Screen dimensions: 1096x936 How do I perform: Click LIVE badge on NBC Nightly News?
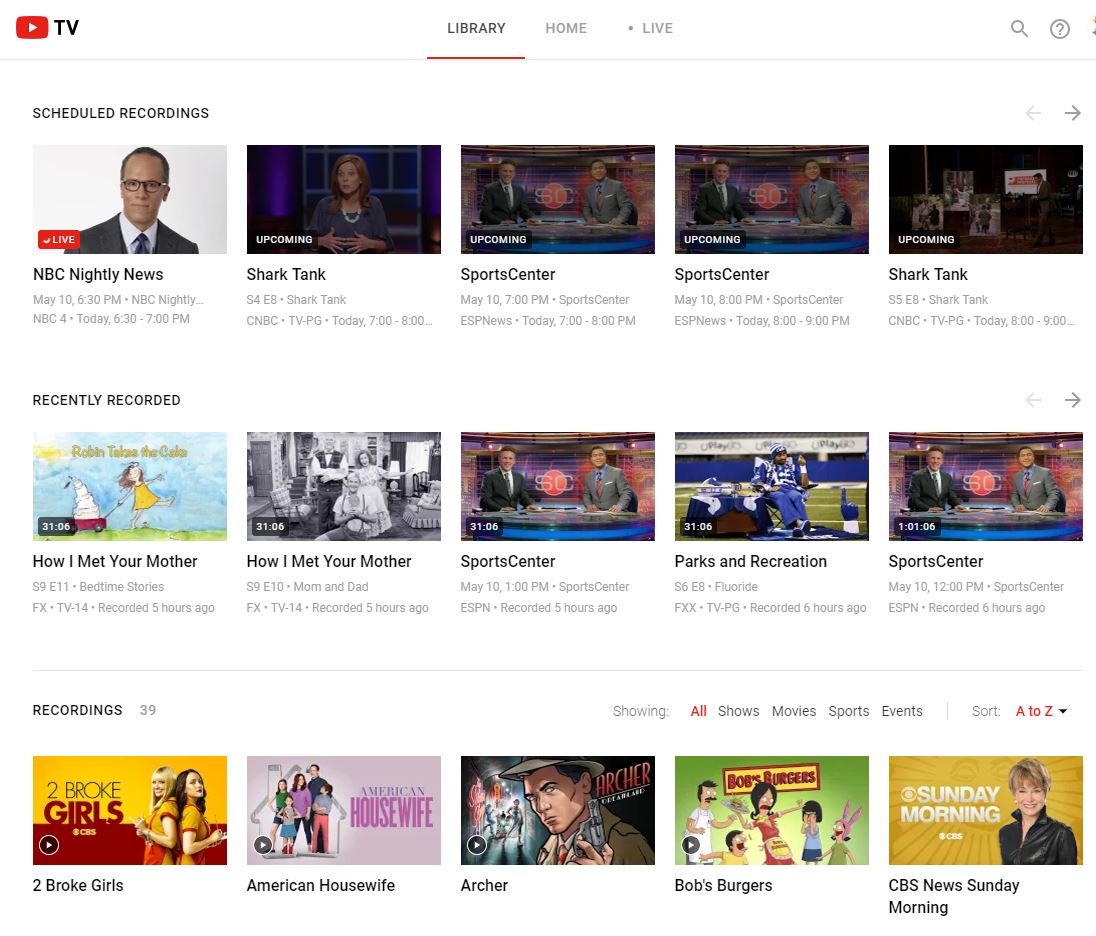click(59, 239)
